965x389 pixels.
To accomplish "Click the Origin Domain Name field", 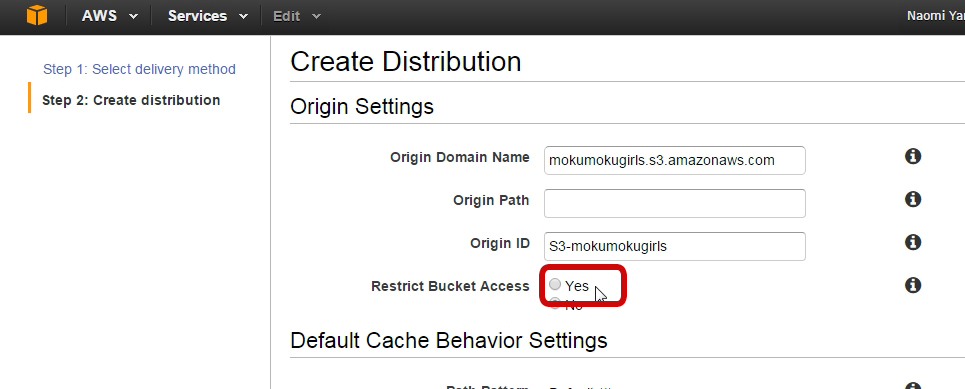I will click(675, 161).
